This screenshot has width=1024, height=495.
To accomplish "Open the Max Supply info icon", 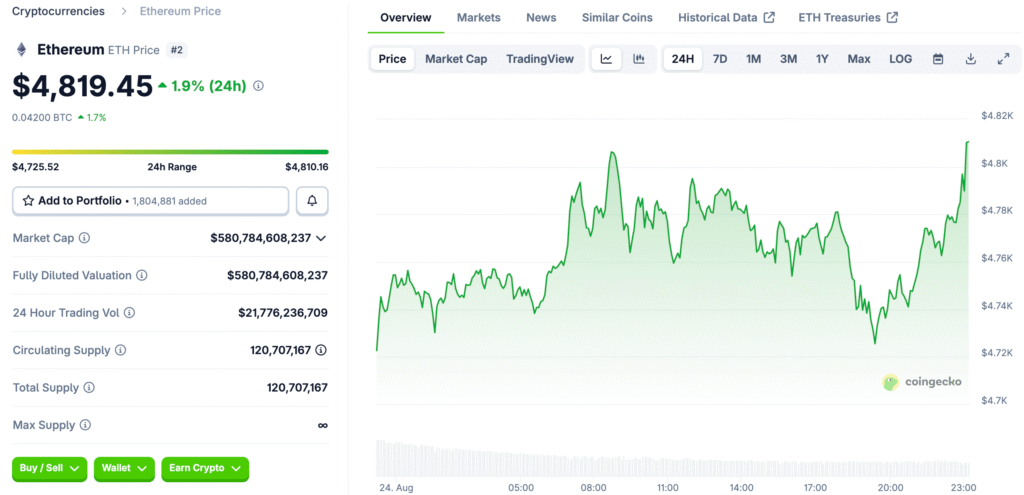I will [x=85, y=425].
